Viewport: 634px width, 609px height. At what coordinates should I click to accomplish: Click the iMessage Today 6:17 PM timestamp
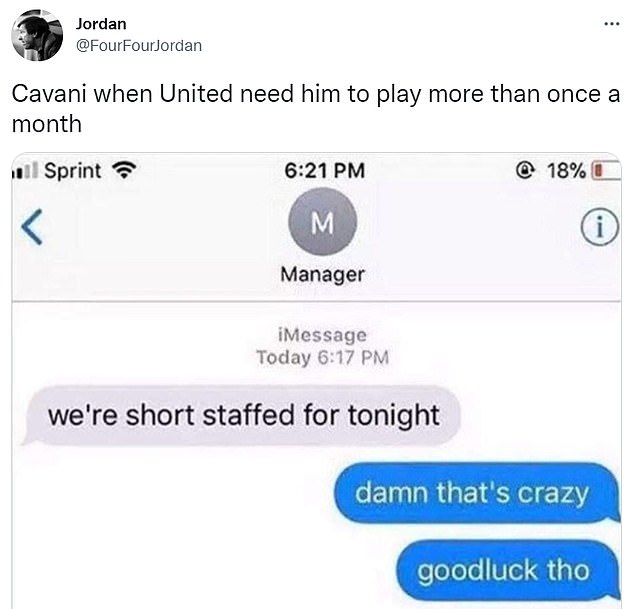tap(323, 347)
